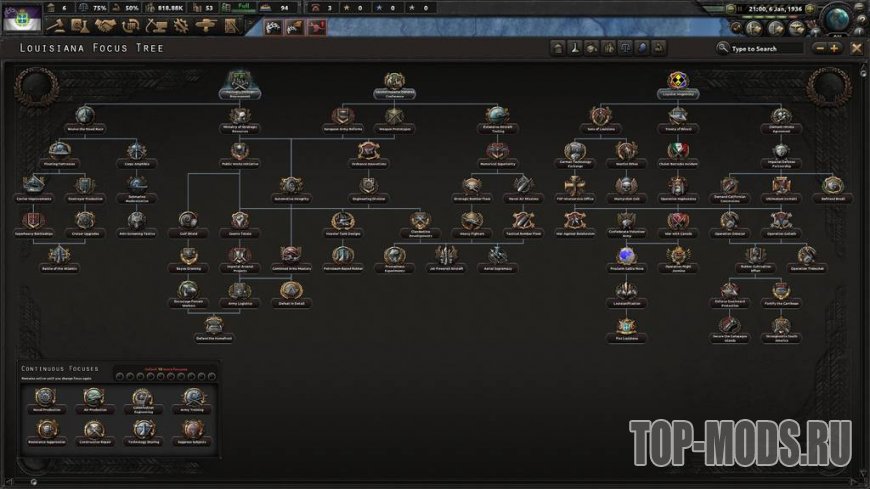Select the Air Production continuous focus
The image size is (870, 489).
92,397
